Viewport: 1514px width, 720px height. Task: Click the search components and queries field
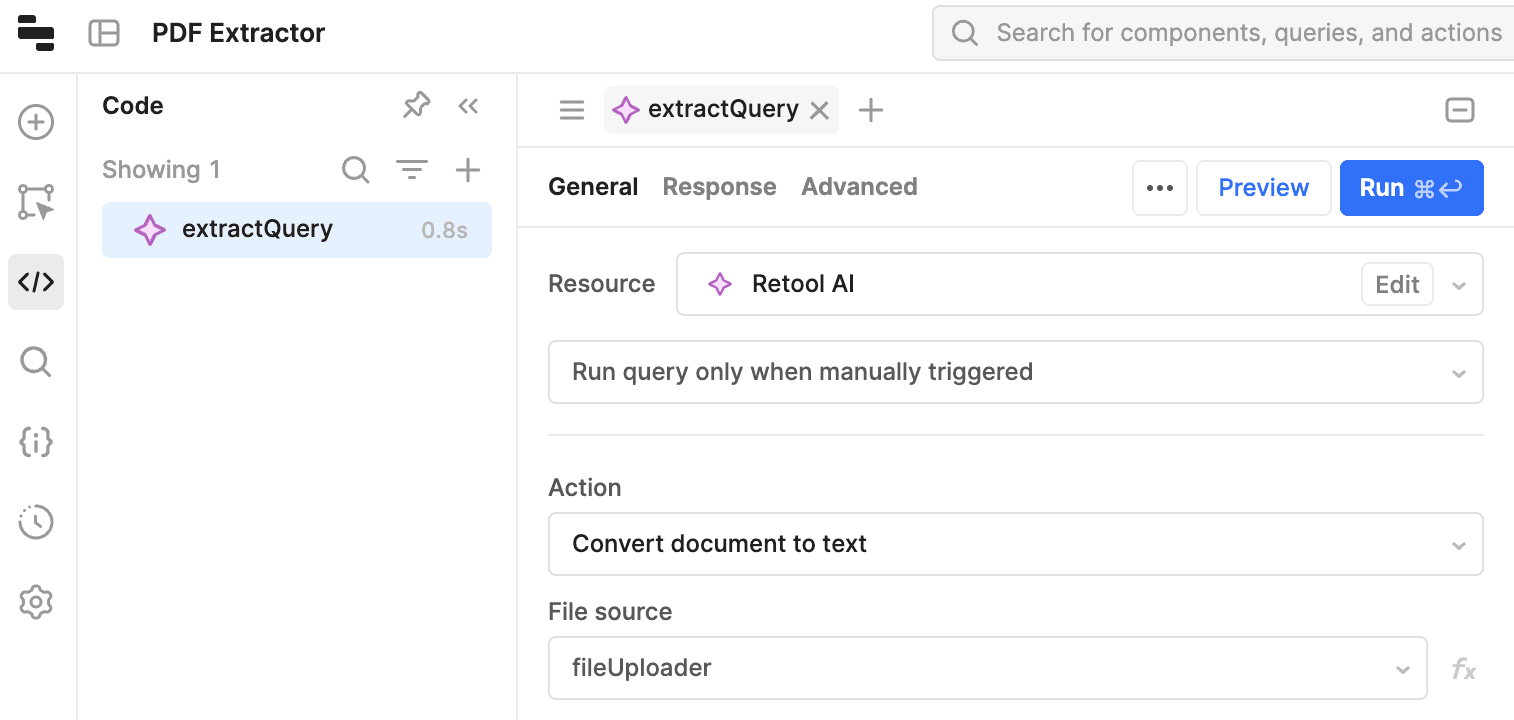(1240, 33)
